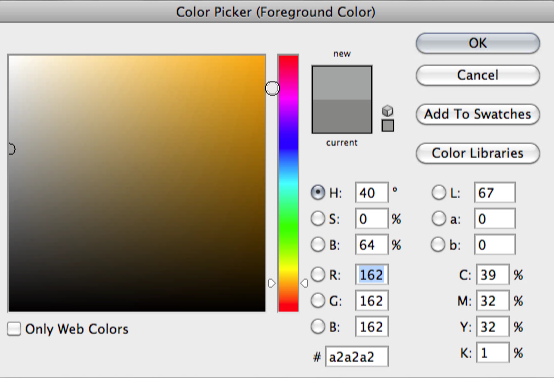Click the K black percent field
Screen dimensions: 554x378
tap(493, 353)
